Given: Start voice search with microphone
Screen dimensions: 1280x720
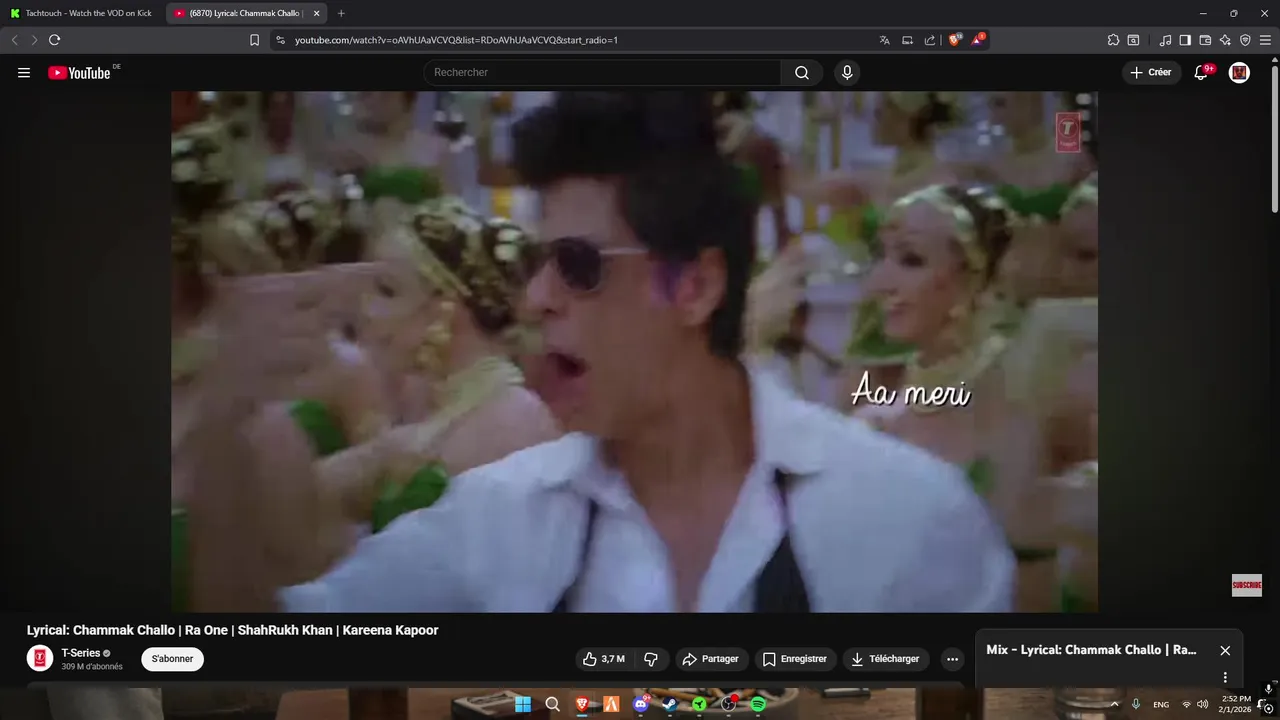Looking at the screenshot, I should (x=847, y=72).
